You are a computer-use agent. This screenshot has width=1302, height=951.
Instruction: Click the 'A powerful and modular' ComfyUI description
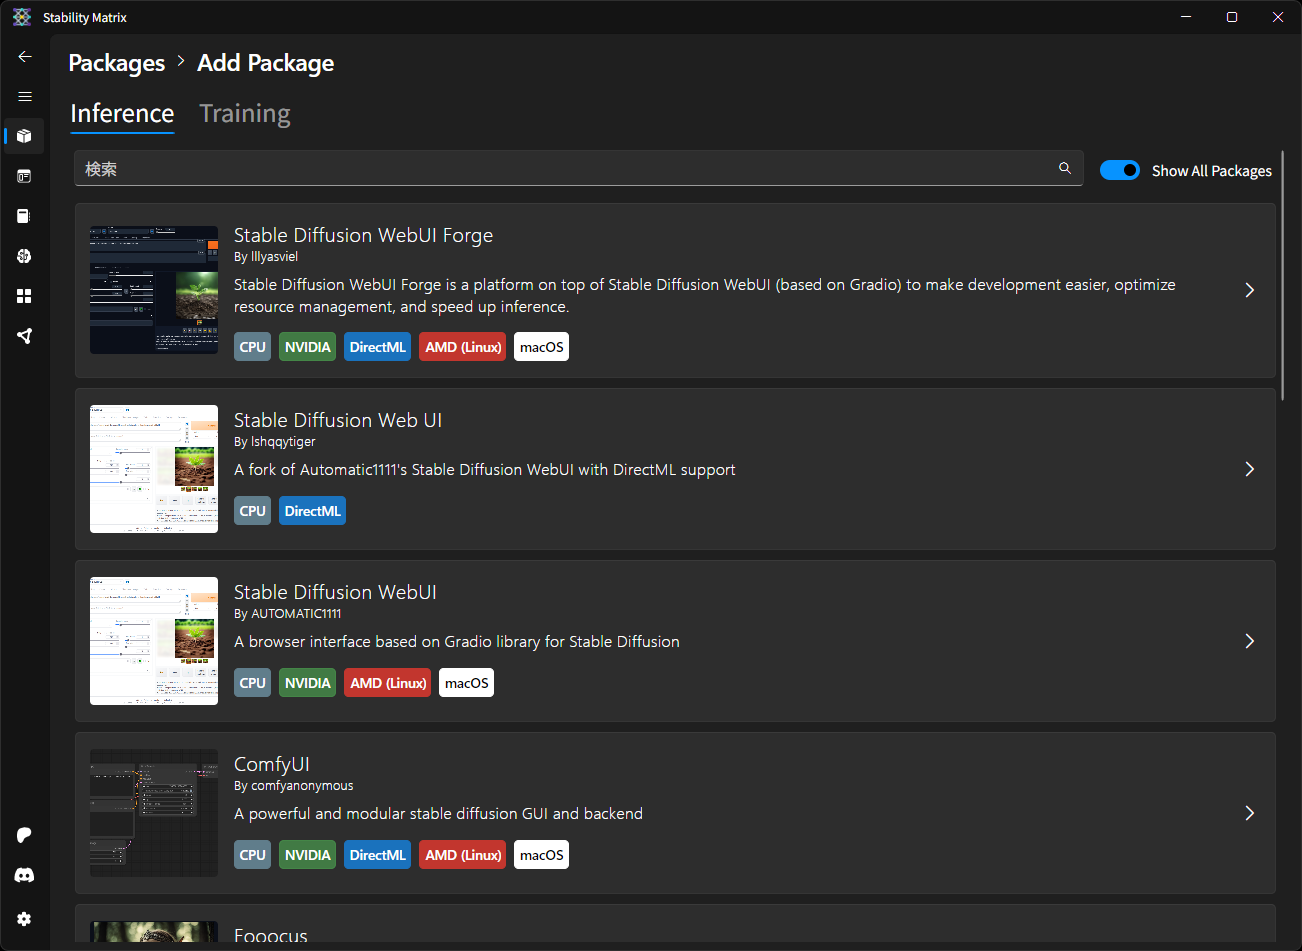[438, 814]
